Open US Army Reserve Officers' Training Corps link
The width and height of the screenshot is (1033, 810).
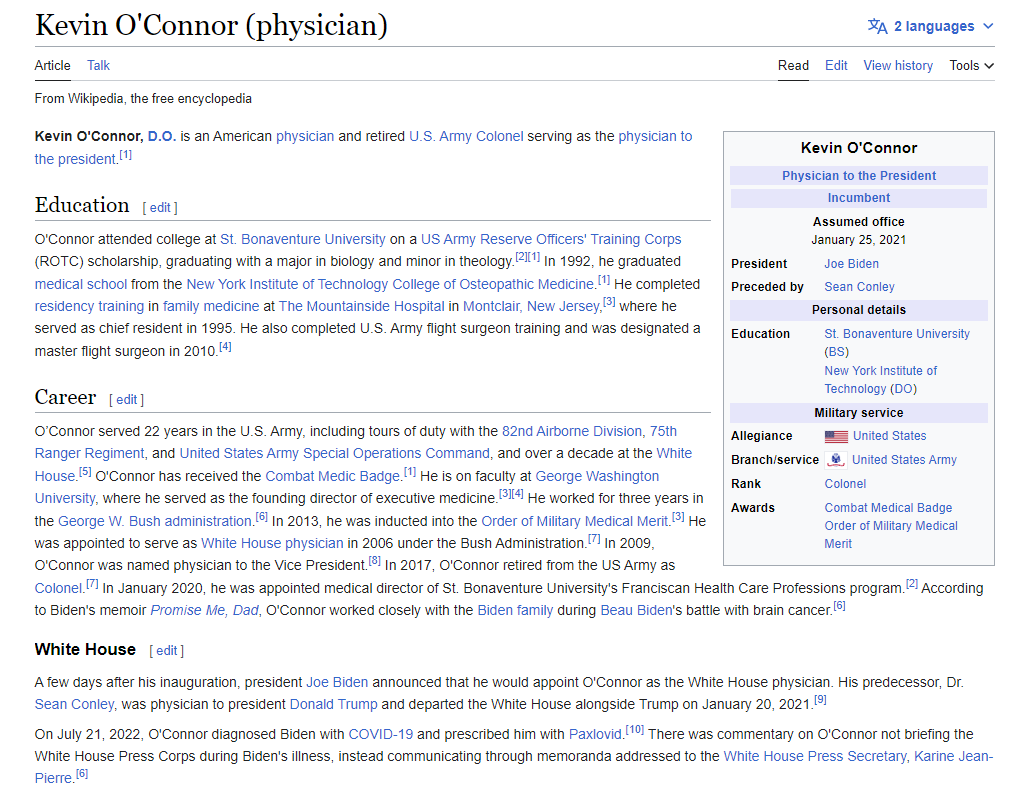pos(551,239)
